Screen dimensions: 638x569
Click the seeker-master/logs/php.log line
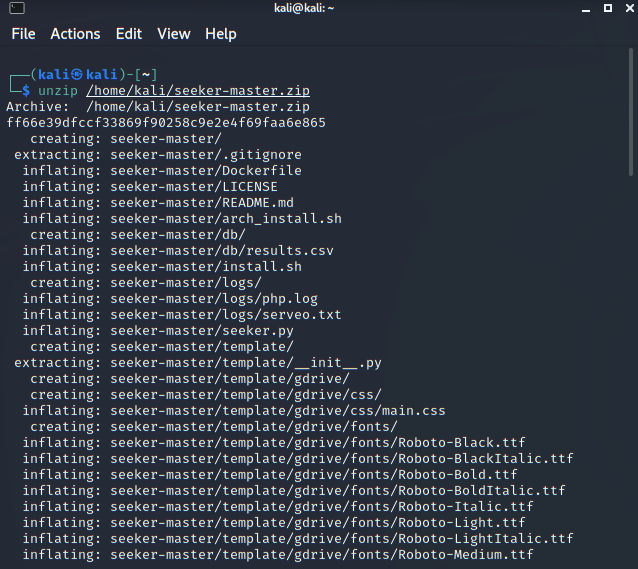[x=170, y=298]
